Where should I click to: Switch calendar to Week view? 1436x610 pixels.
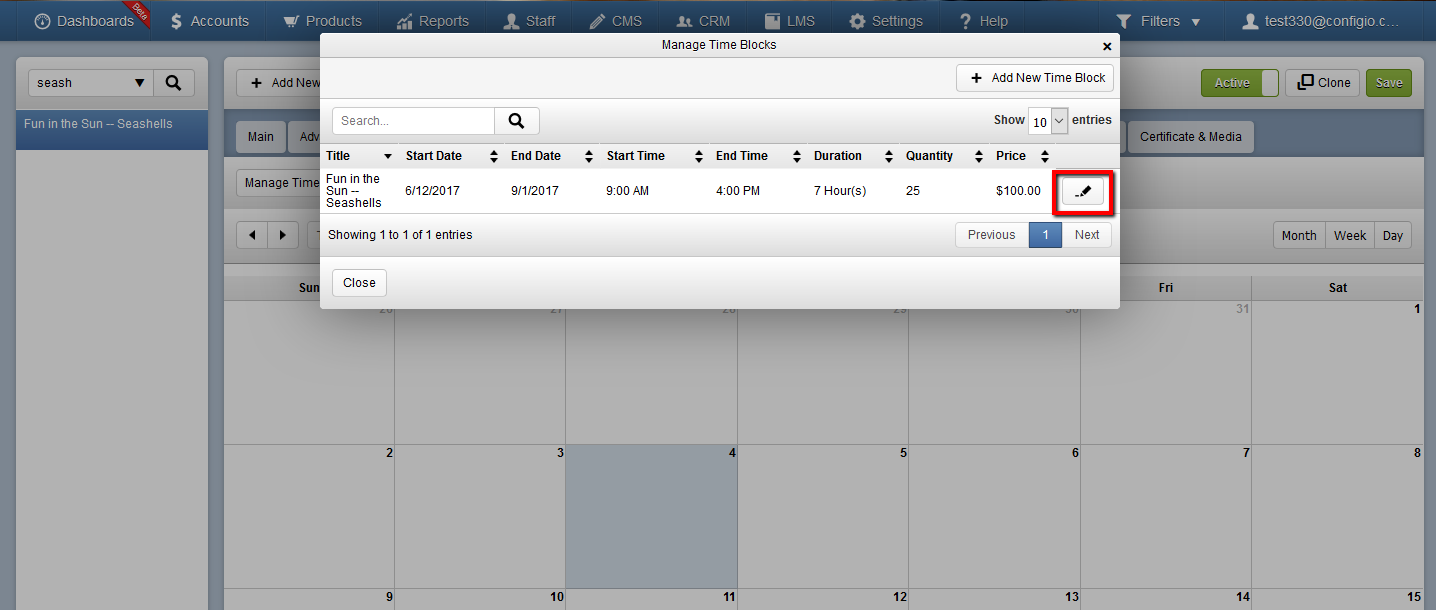pyautogui.click(x=1350, y=236)
